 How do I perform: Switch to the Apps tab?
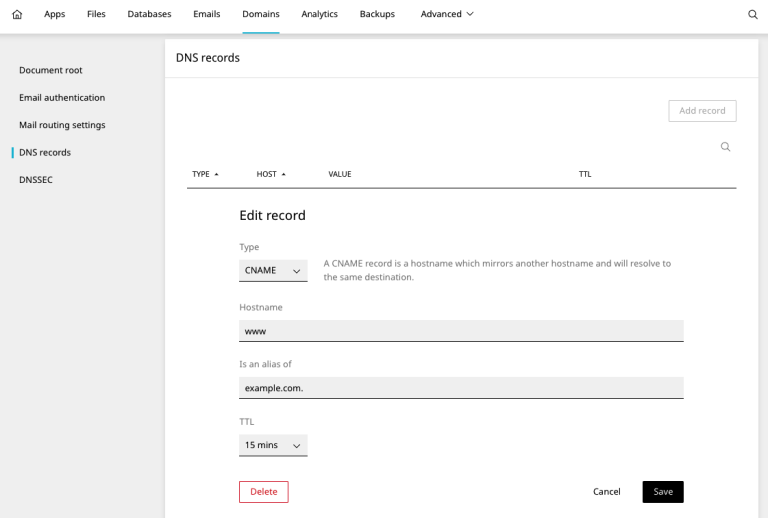tap(54, 14)
